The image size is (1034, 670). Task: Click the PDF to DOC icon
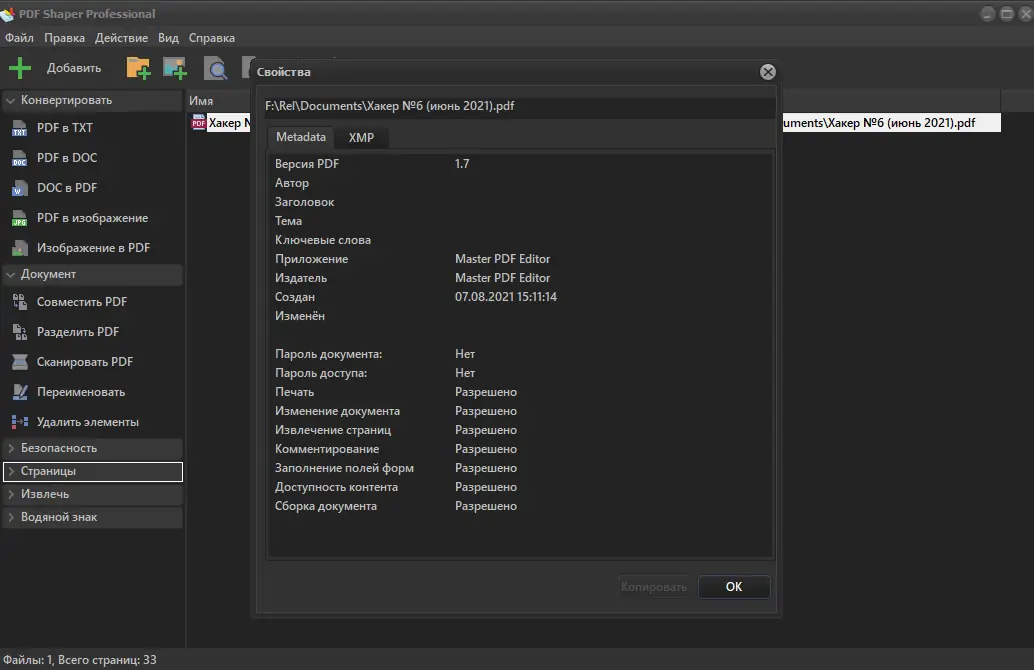tap(20, 158)
